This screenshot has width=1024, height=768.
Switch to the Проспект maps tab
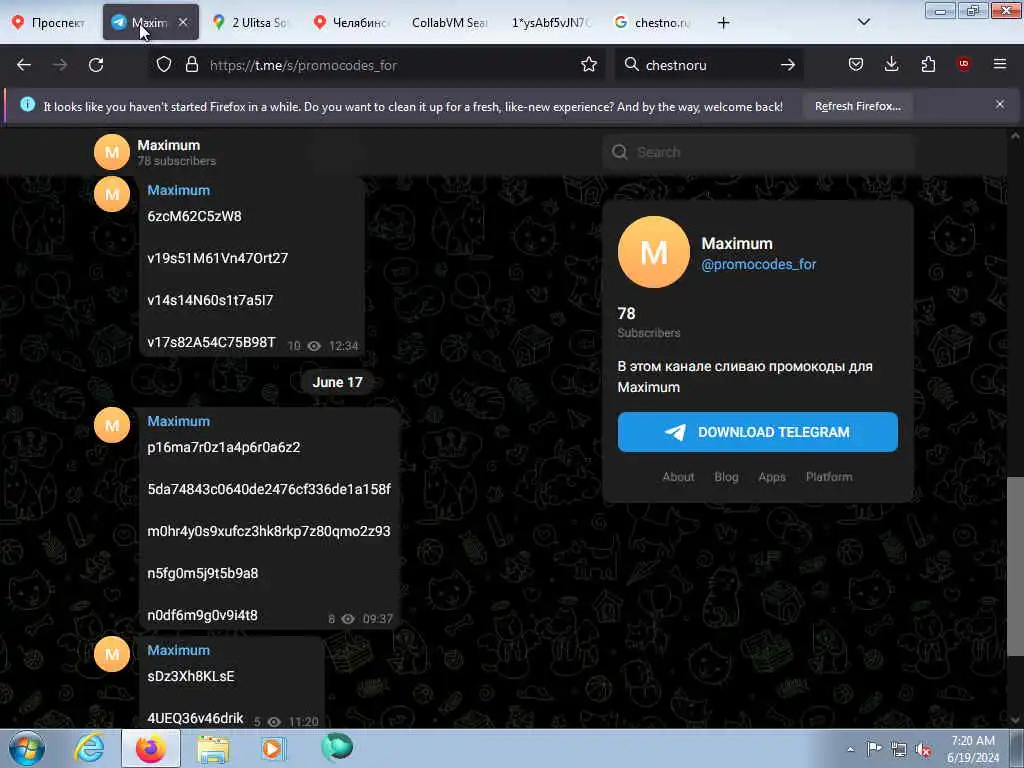[x=50, y=23]
